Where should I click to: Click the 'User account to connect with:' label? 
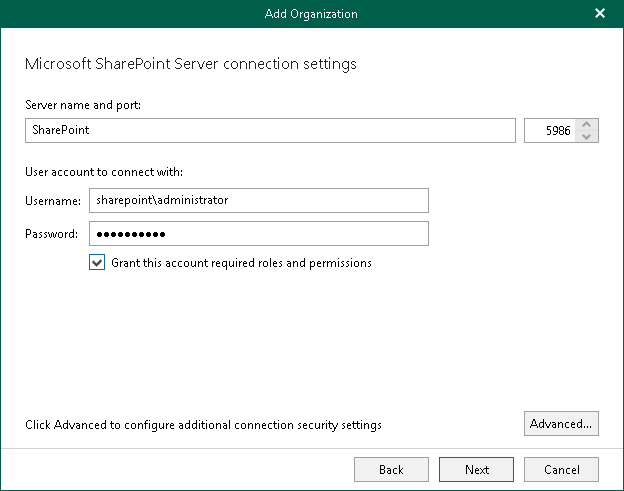[104, 172]
